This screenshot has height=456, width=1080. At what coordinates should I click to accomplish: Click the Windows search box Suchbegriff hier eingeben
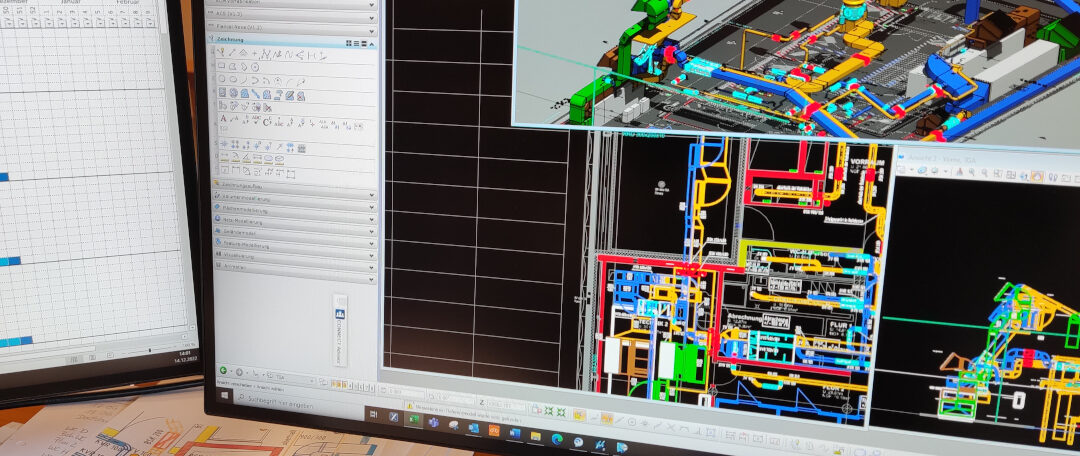point(280,402)
